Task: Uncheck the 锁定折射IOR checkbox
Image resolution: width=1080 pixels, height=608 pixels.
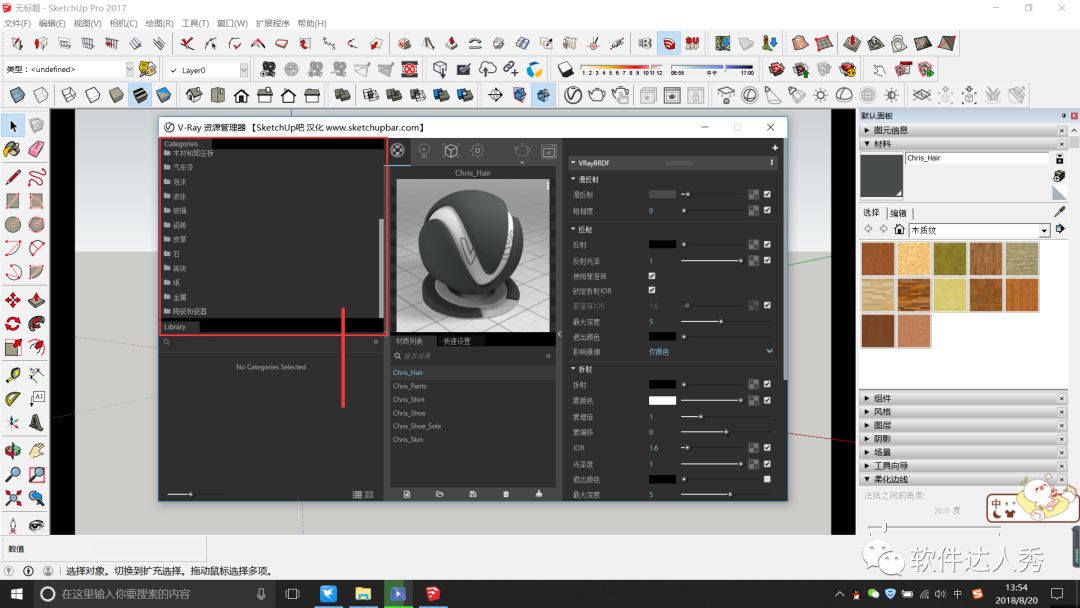Action: pos(652,290)
